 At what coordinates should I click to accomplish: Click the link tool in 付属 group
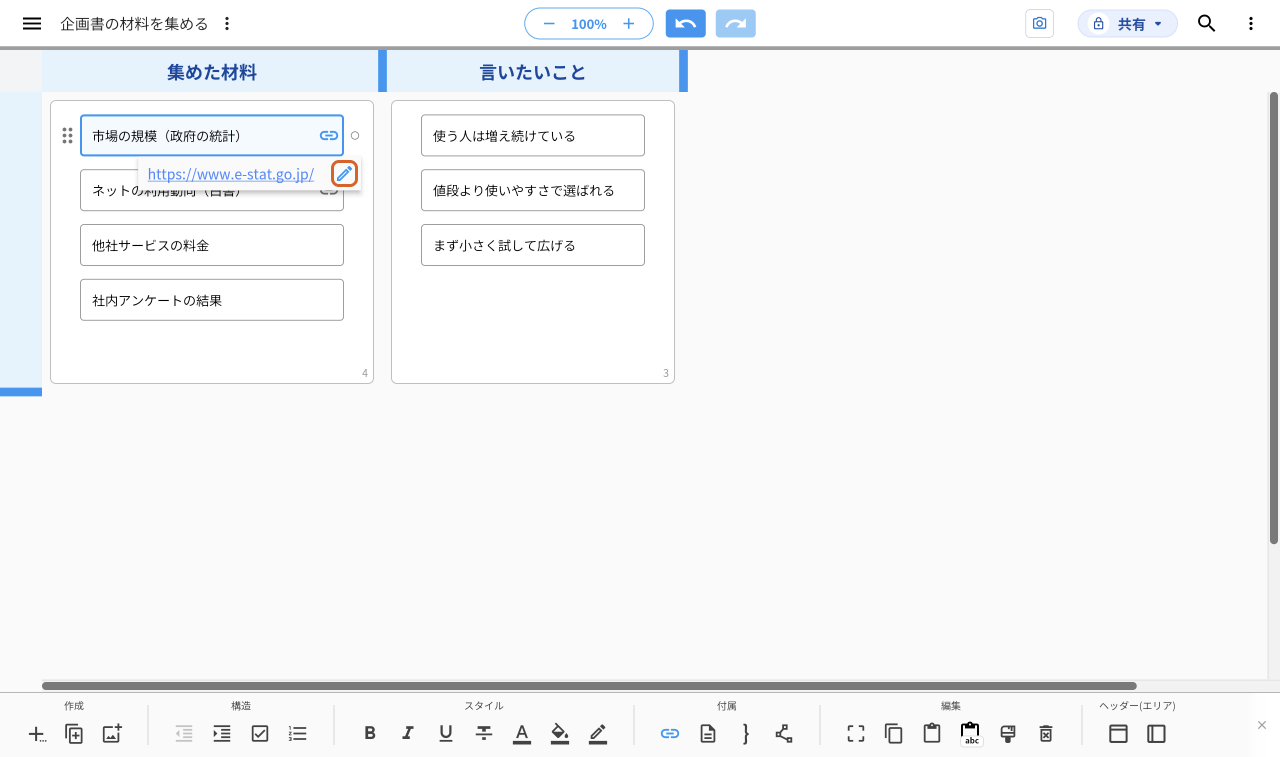click(x=670, y=734)
